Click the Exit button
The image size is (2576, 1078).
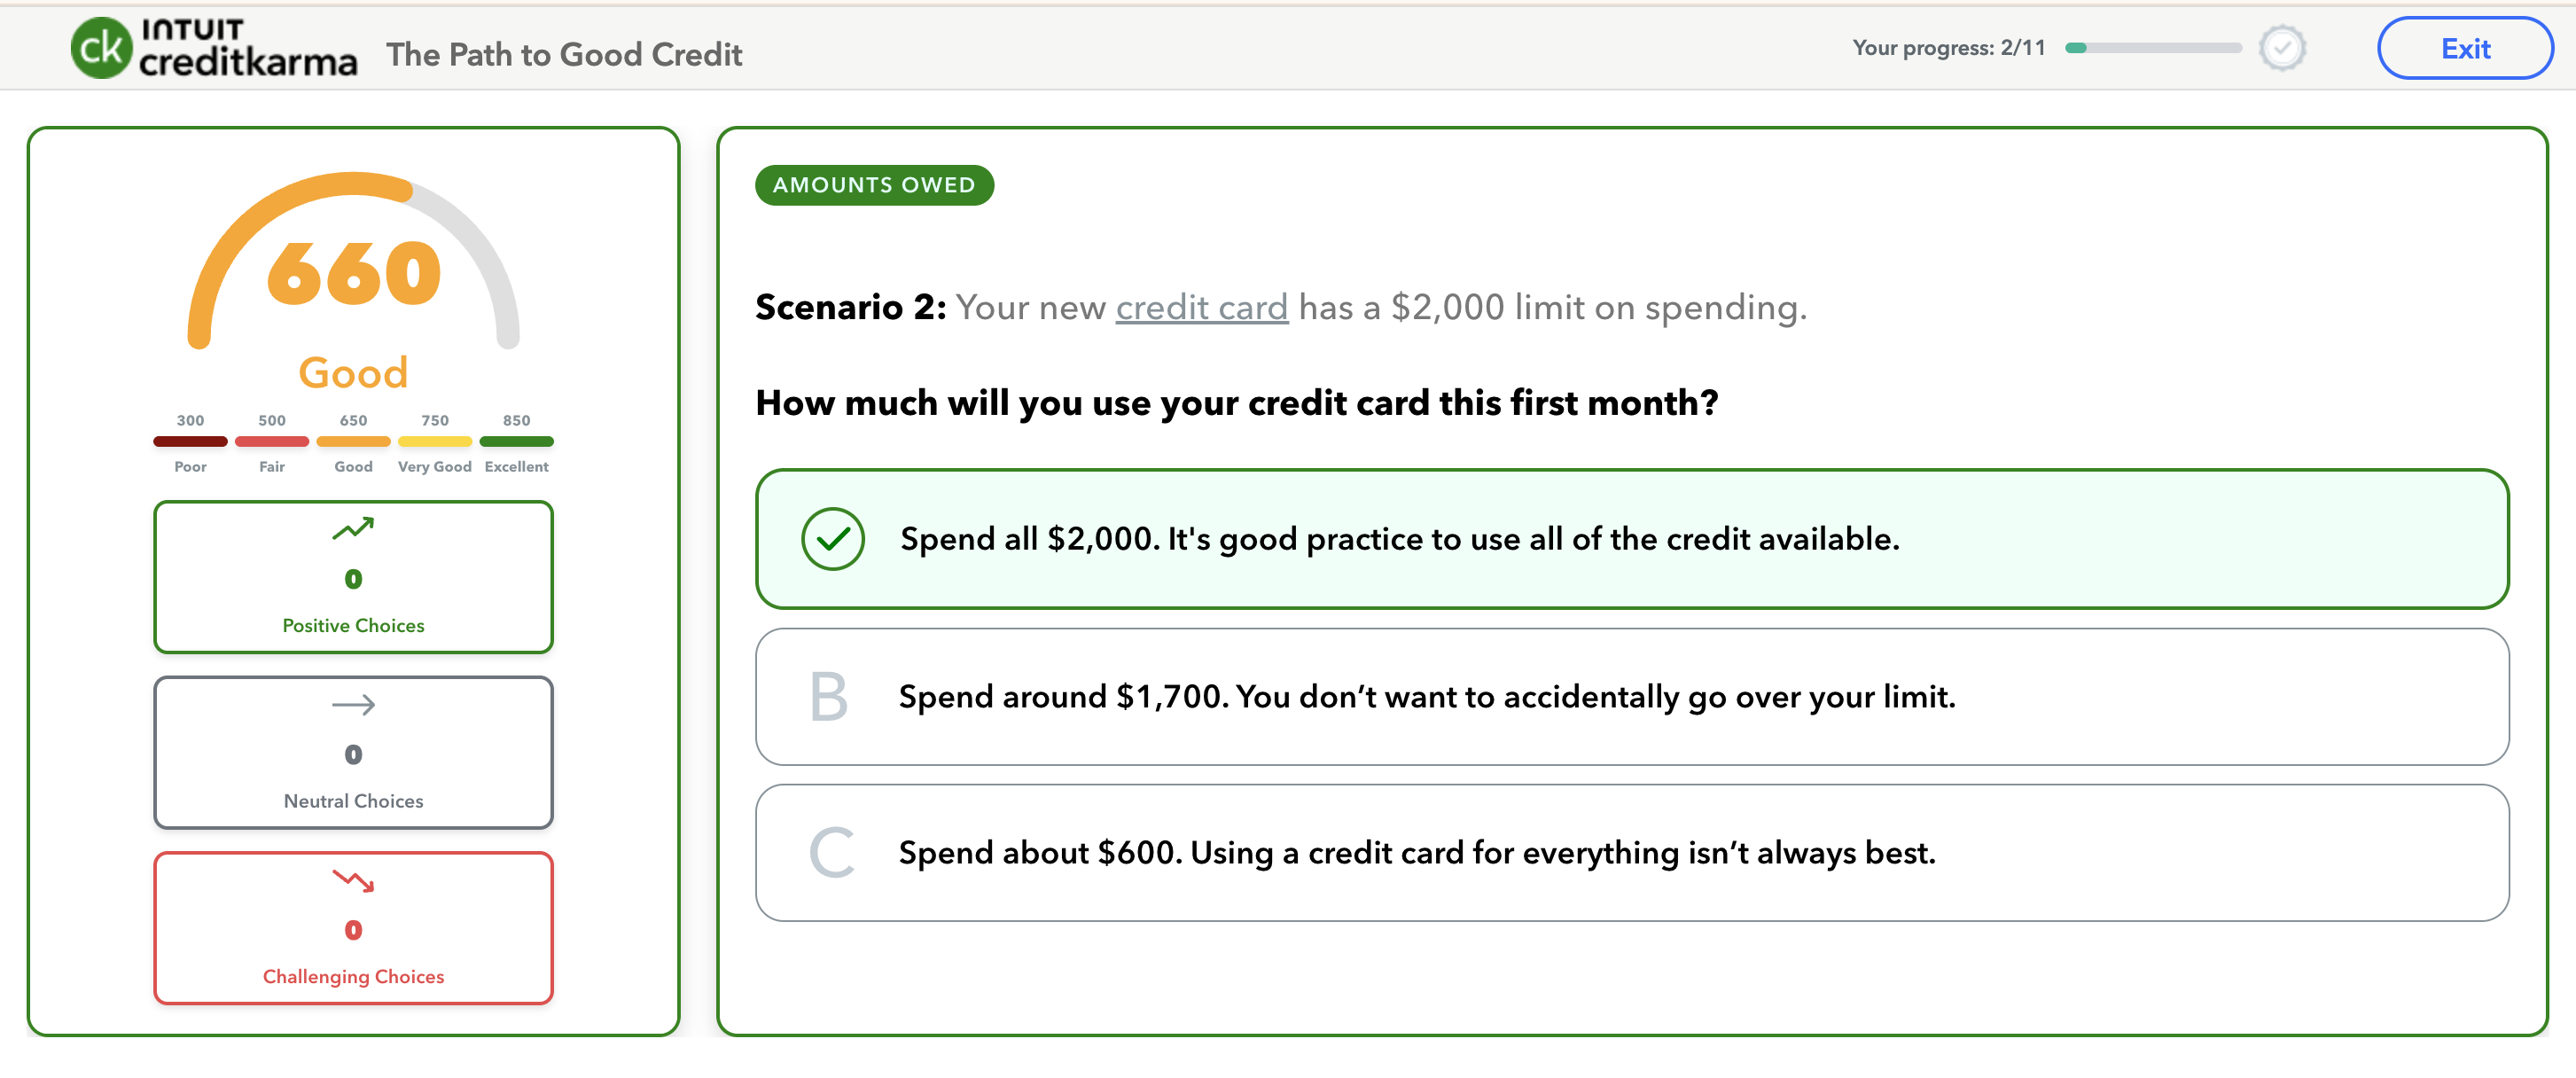pyautogui.click(x=2464, y=47)
